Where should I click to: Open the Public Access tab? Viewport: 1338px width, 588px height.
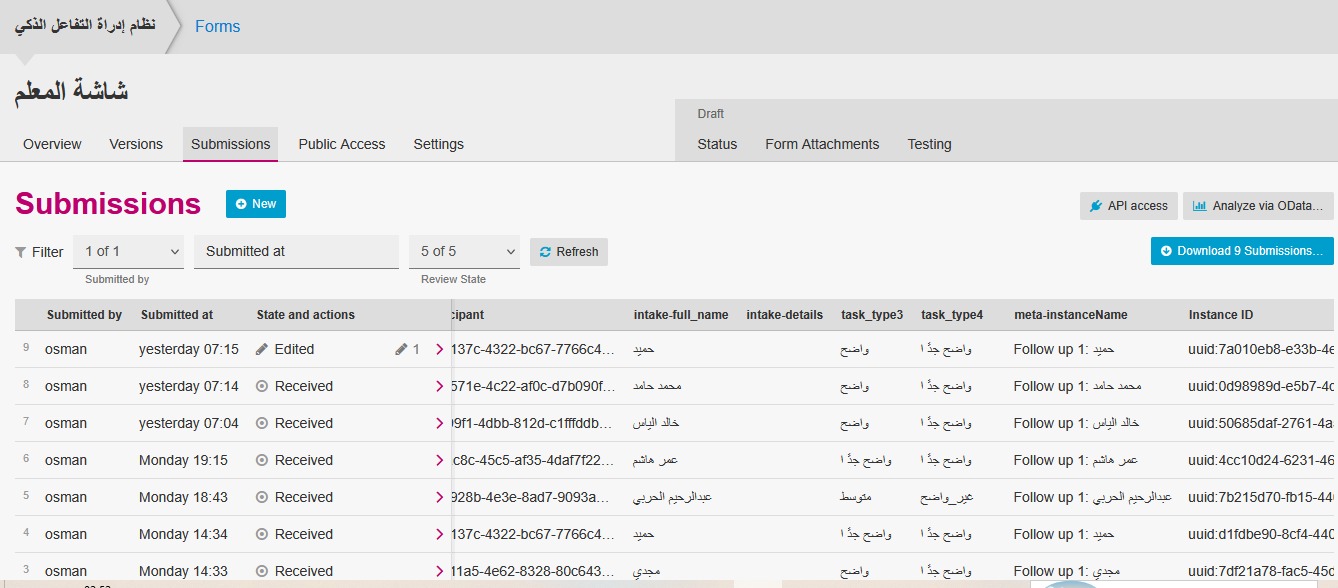(341, 144)
